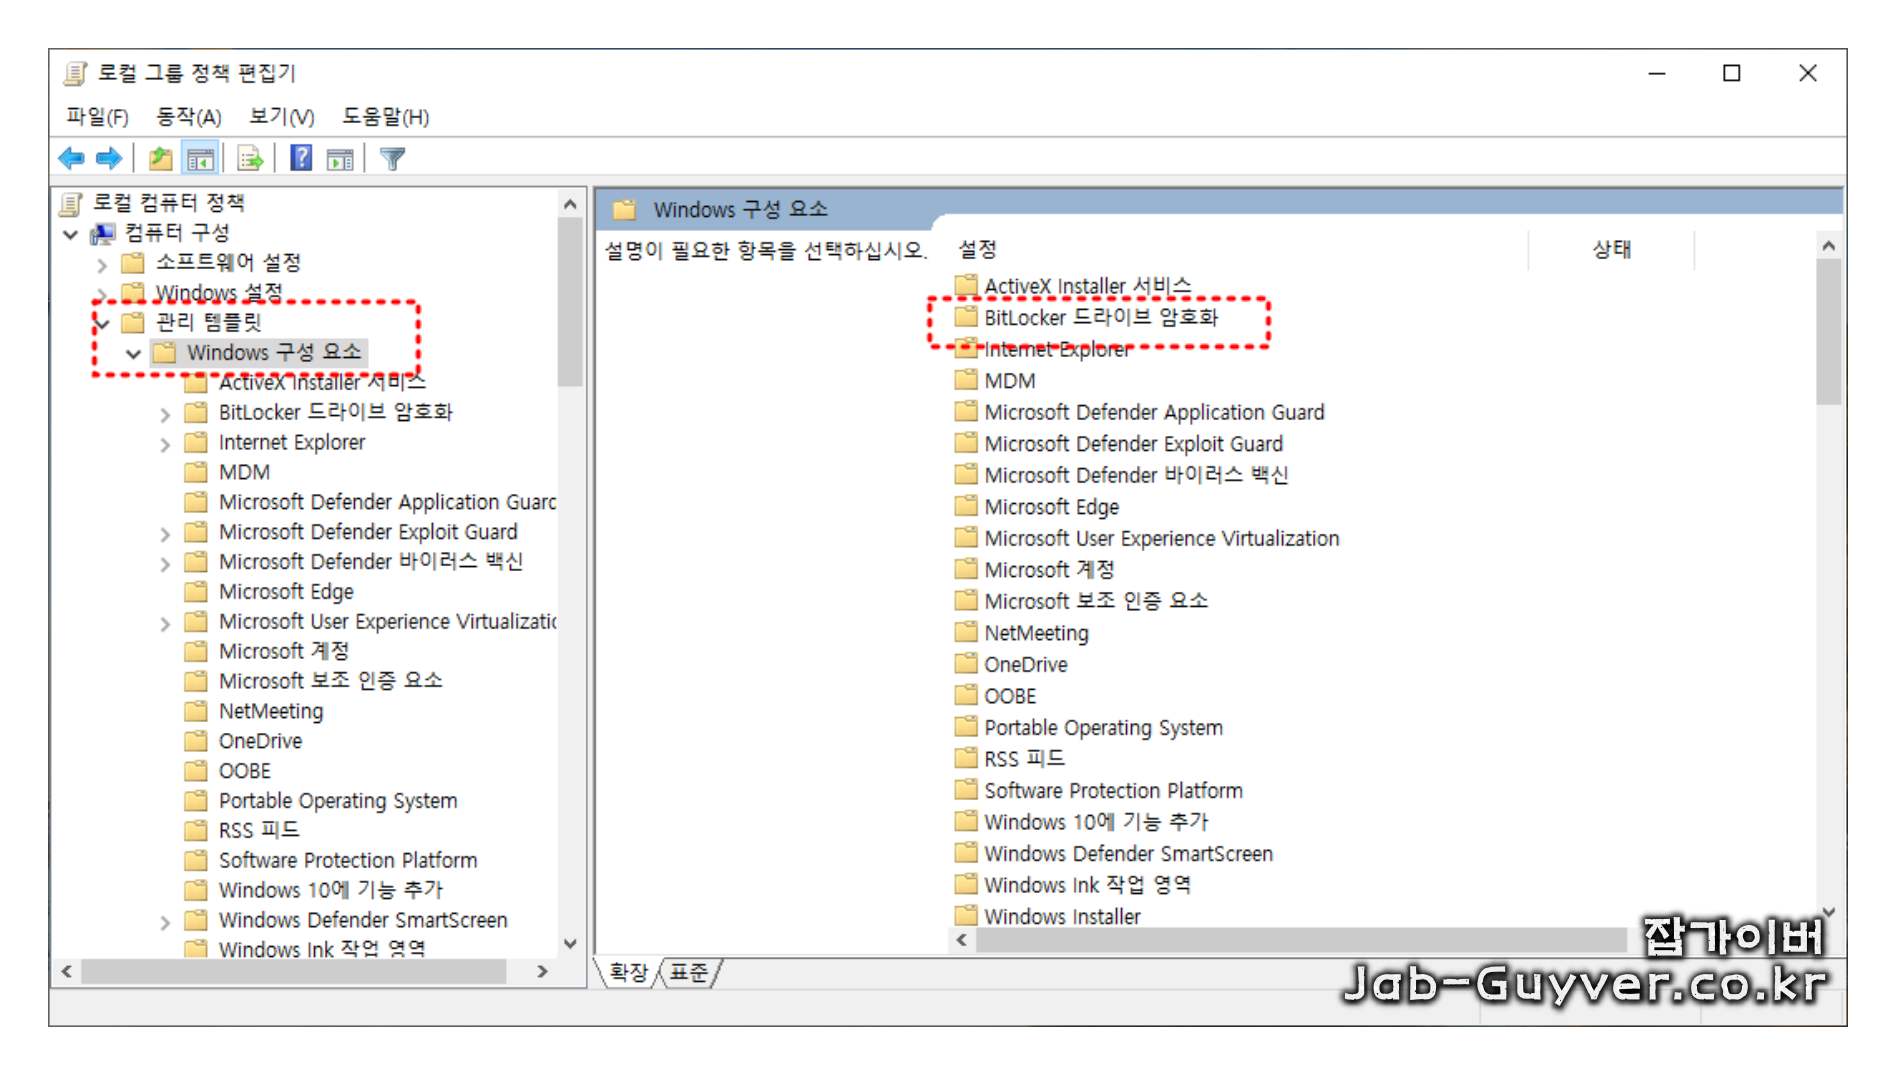Go up one level with folder icon
This screenshot has width=1896, height=1075.
160,158
